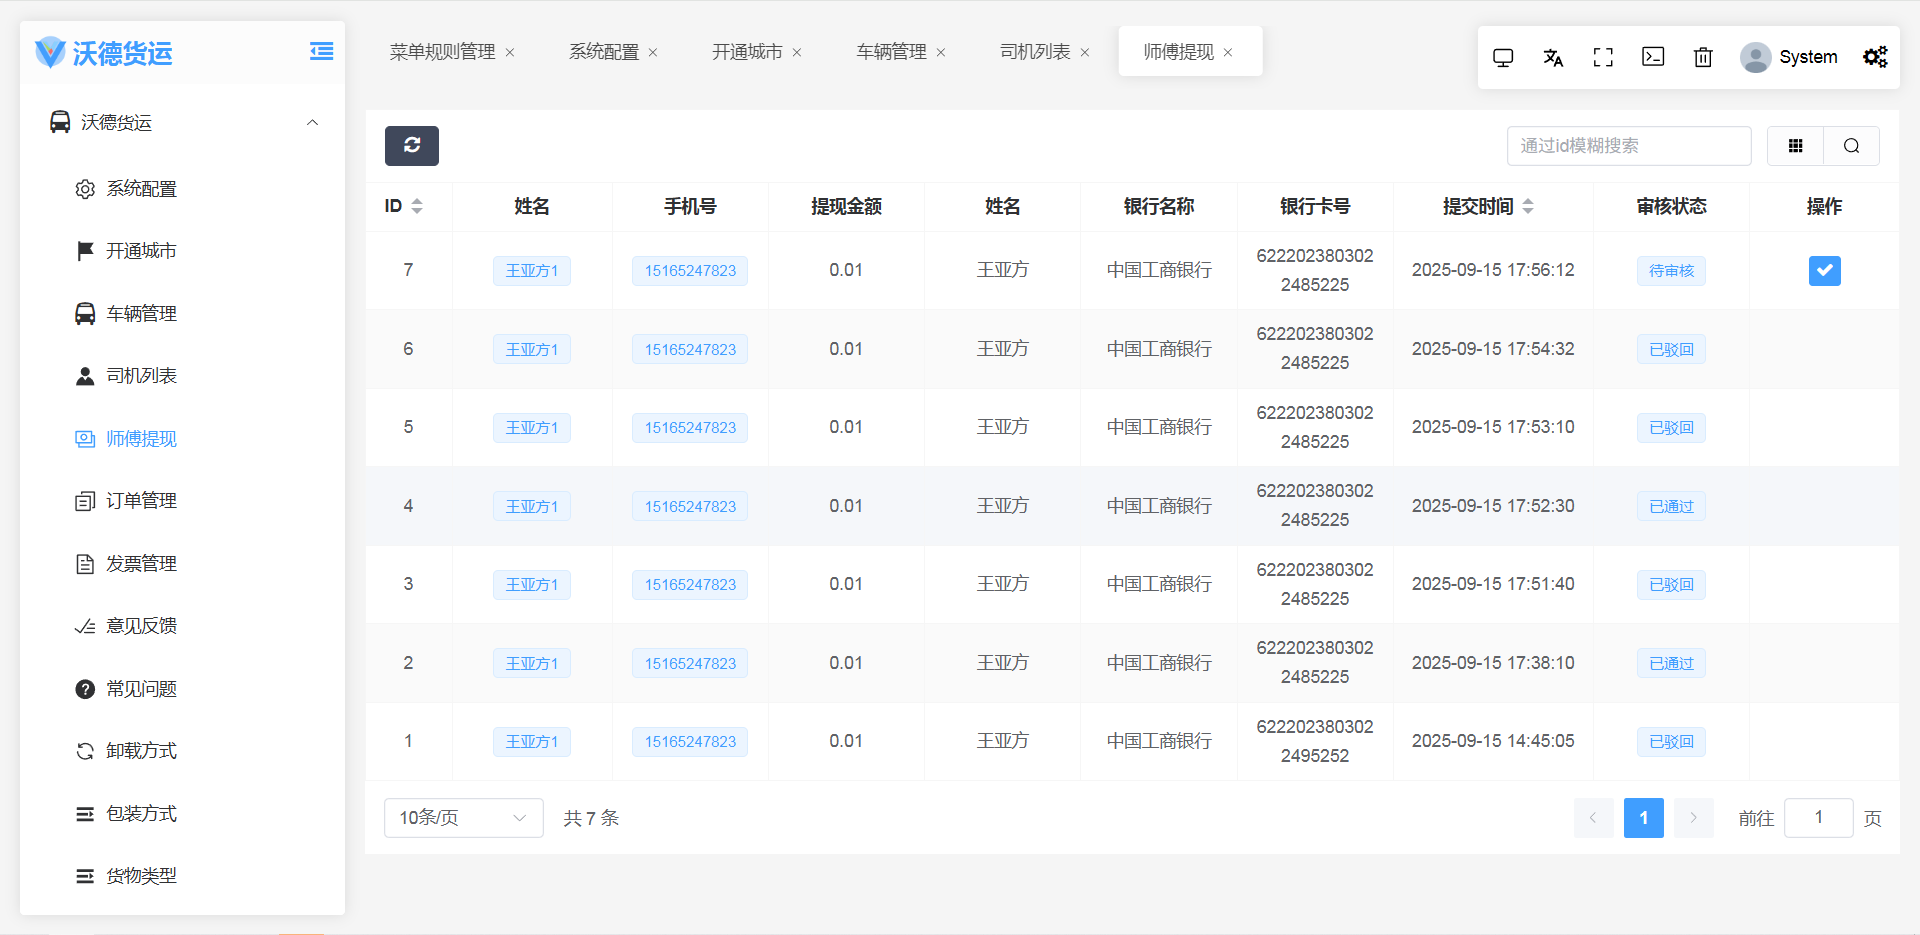Screen dimensions: 1920x935
Task: Enter fullscreen mode using the top bar icon
Action: tap(1603, 58)
